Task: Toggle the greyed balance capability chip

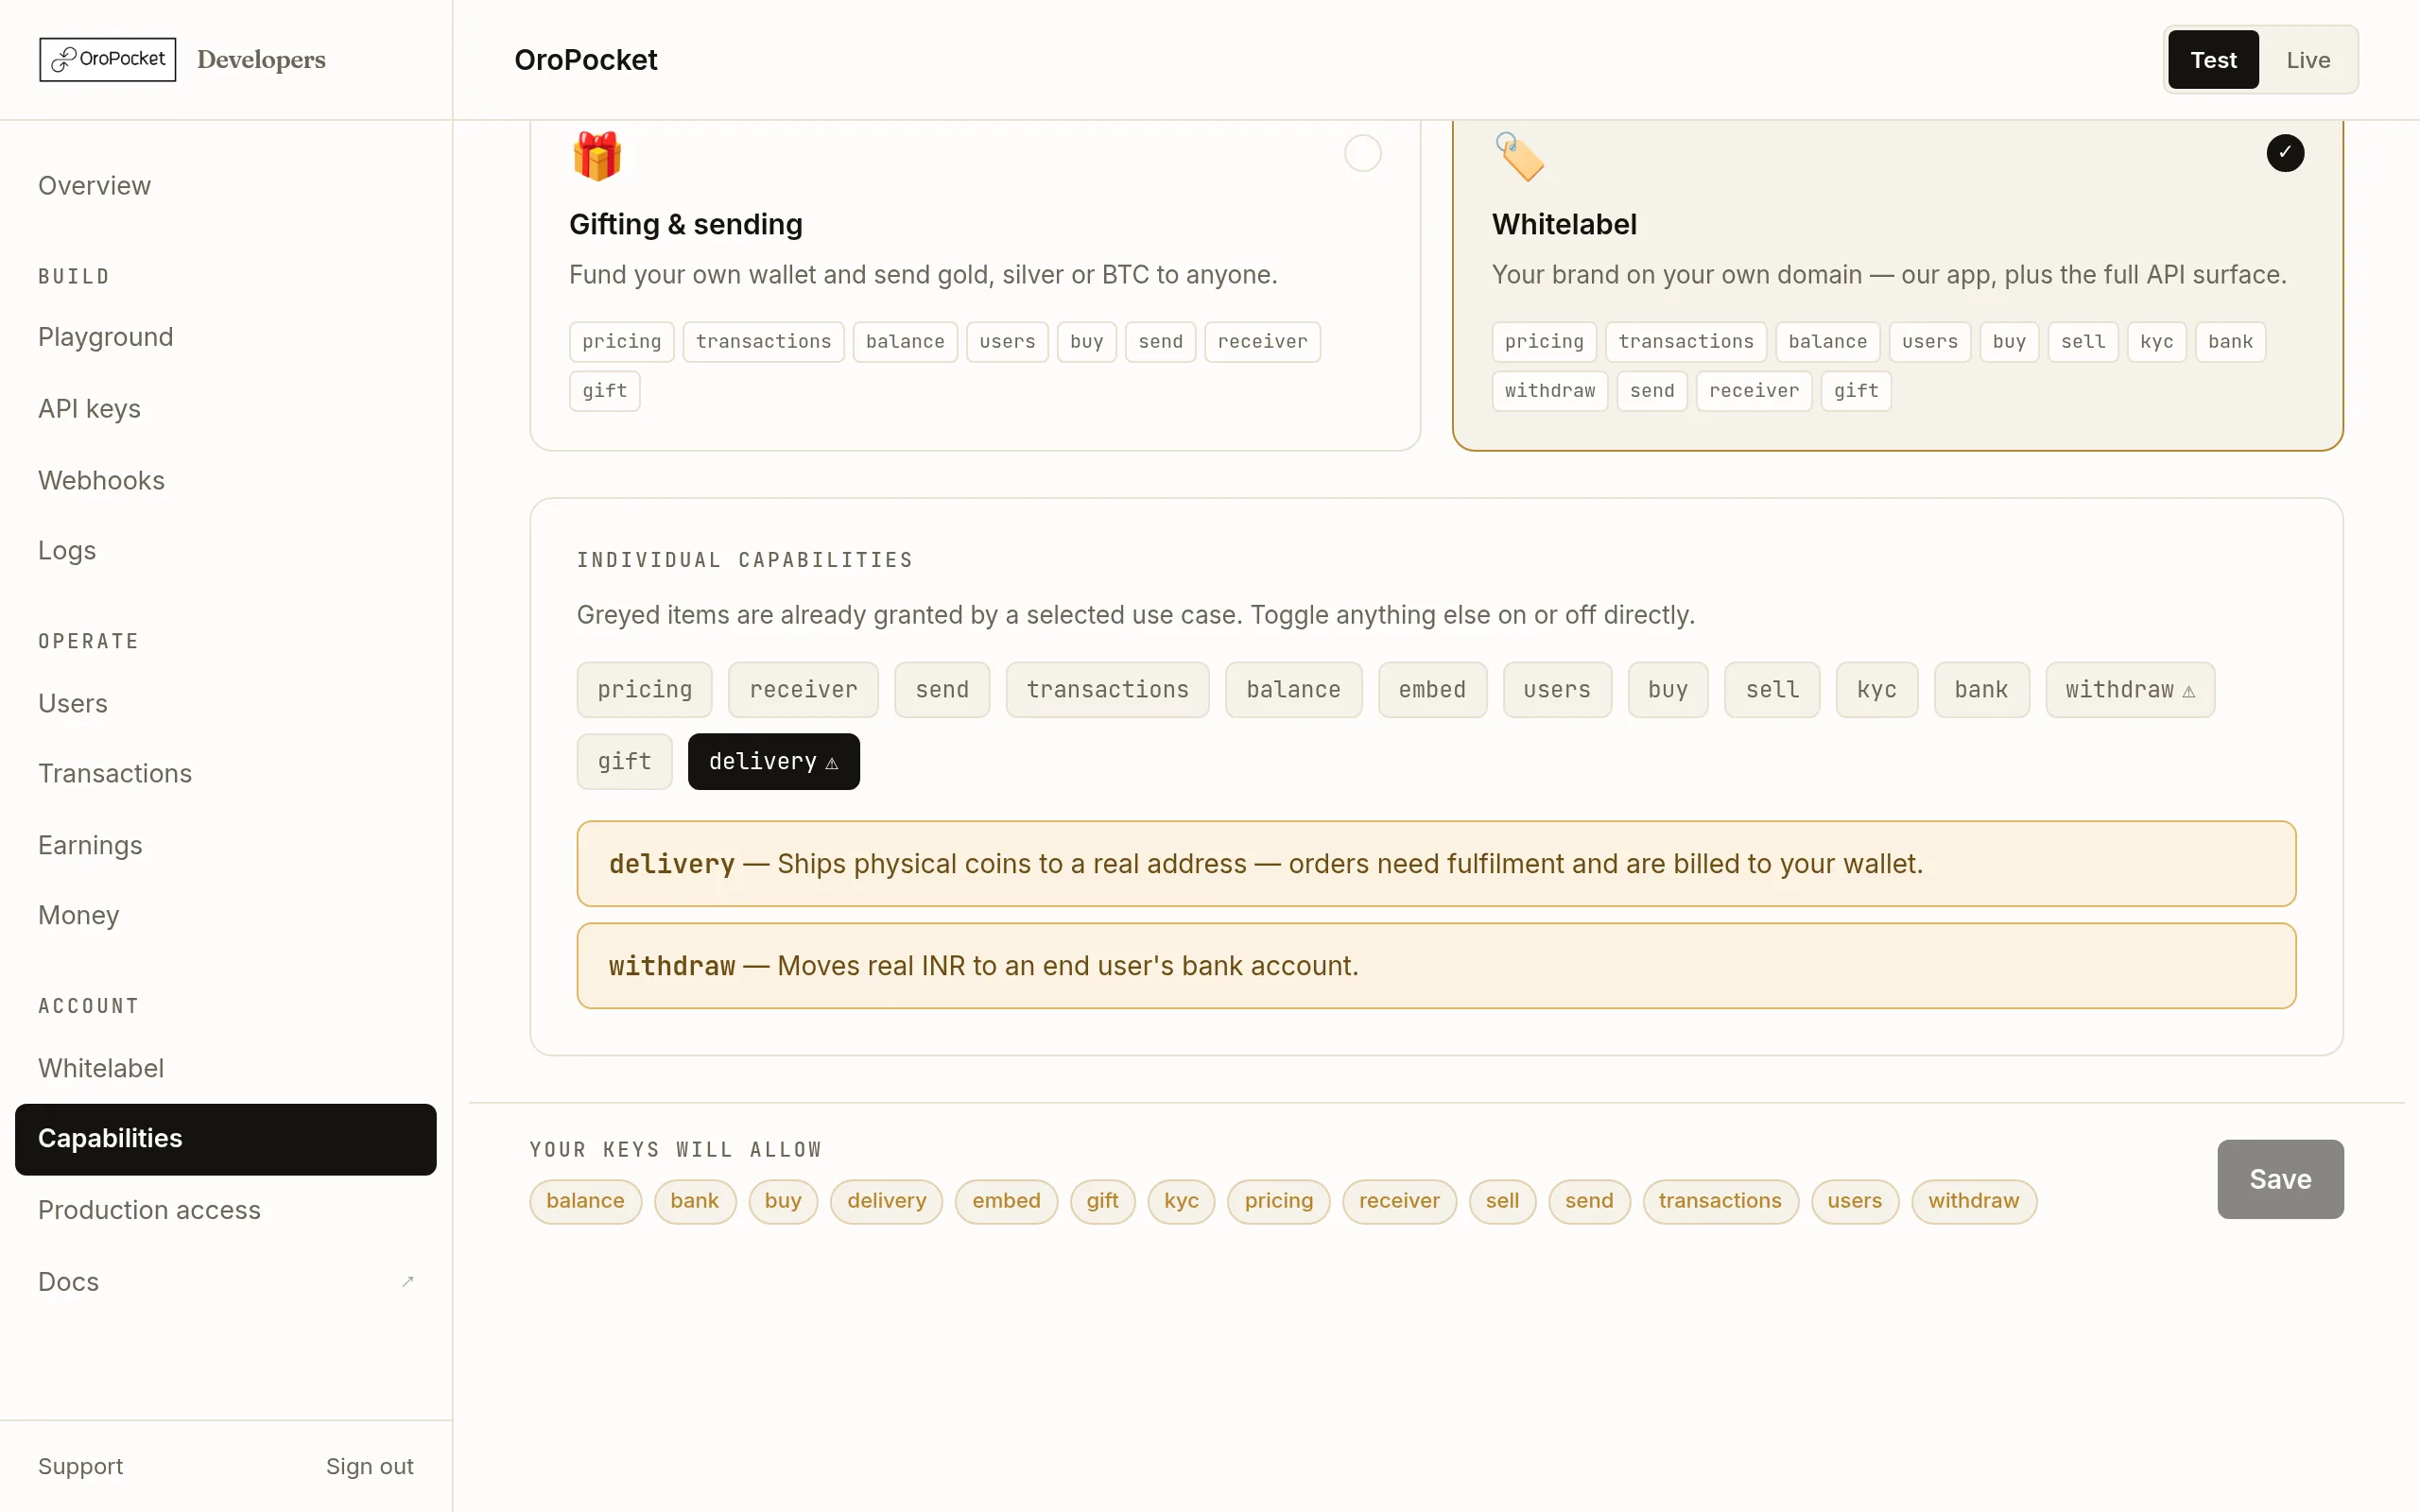Action: tap(1293, 690)
